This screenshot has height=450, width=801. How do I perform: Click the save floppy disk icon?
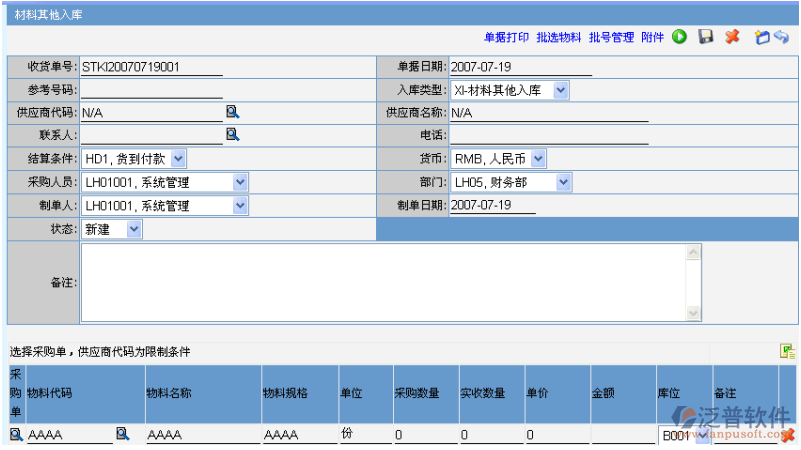click(705, 37)
